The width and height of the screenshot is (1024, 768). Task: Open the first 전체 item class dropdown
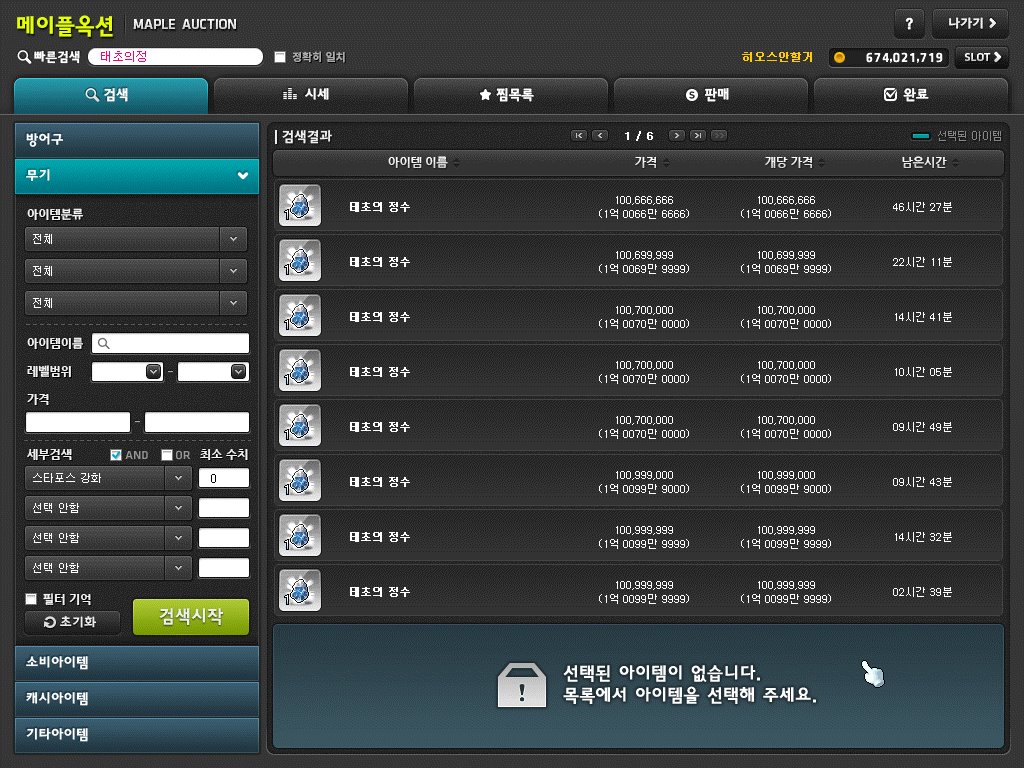pos(136,239)
